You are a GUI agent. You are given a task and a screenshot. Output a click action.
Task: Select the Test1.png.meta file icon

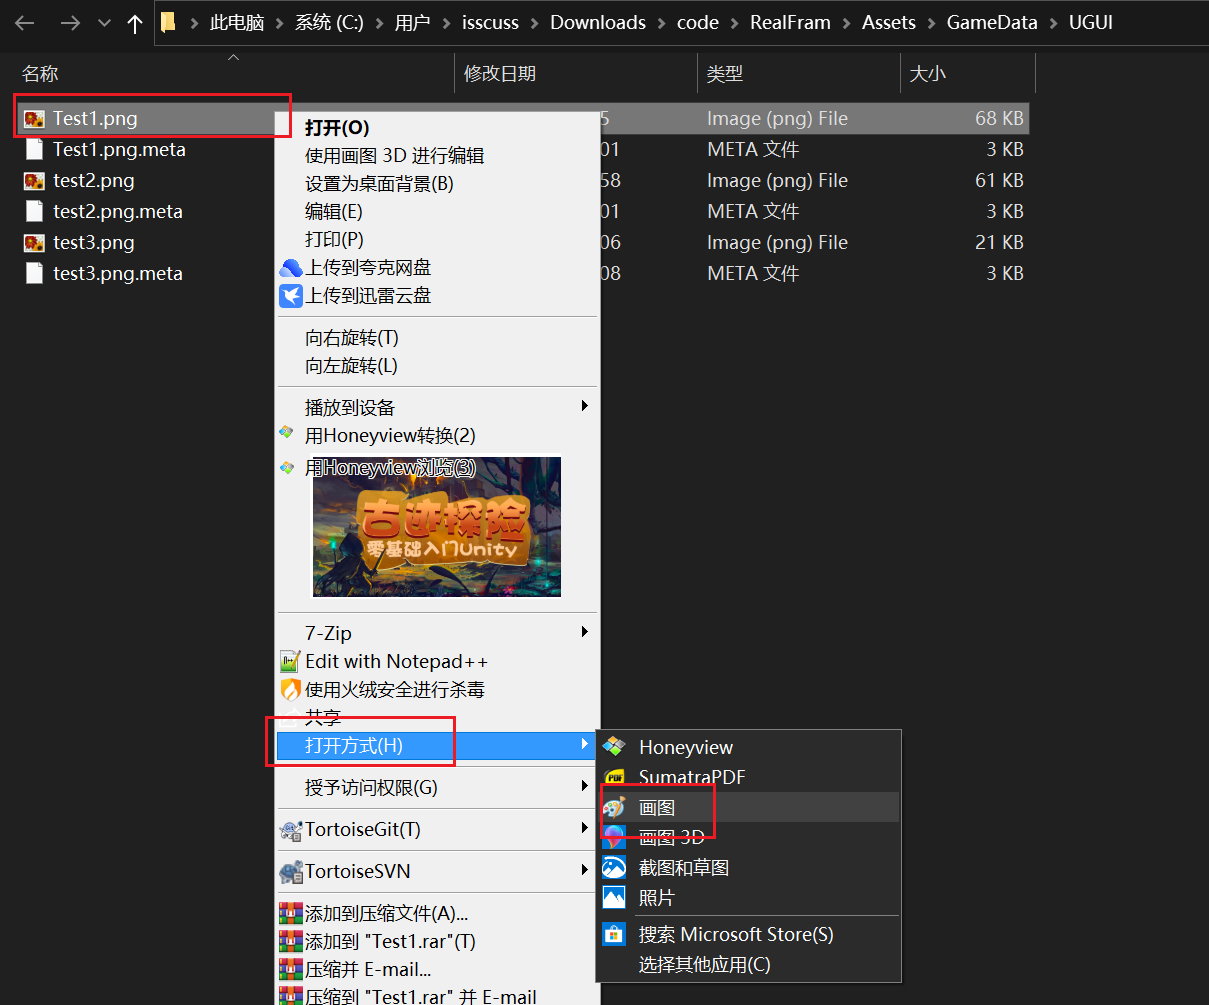click(34, 150)
